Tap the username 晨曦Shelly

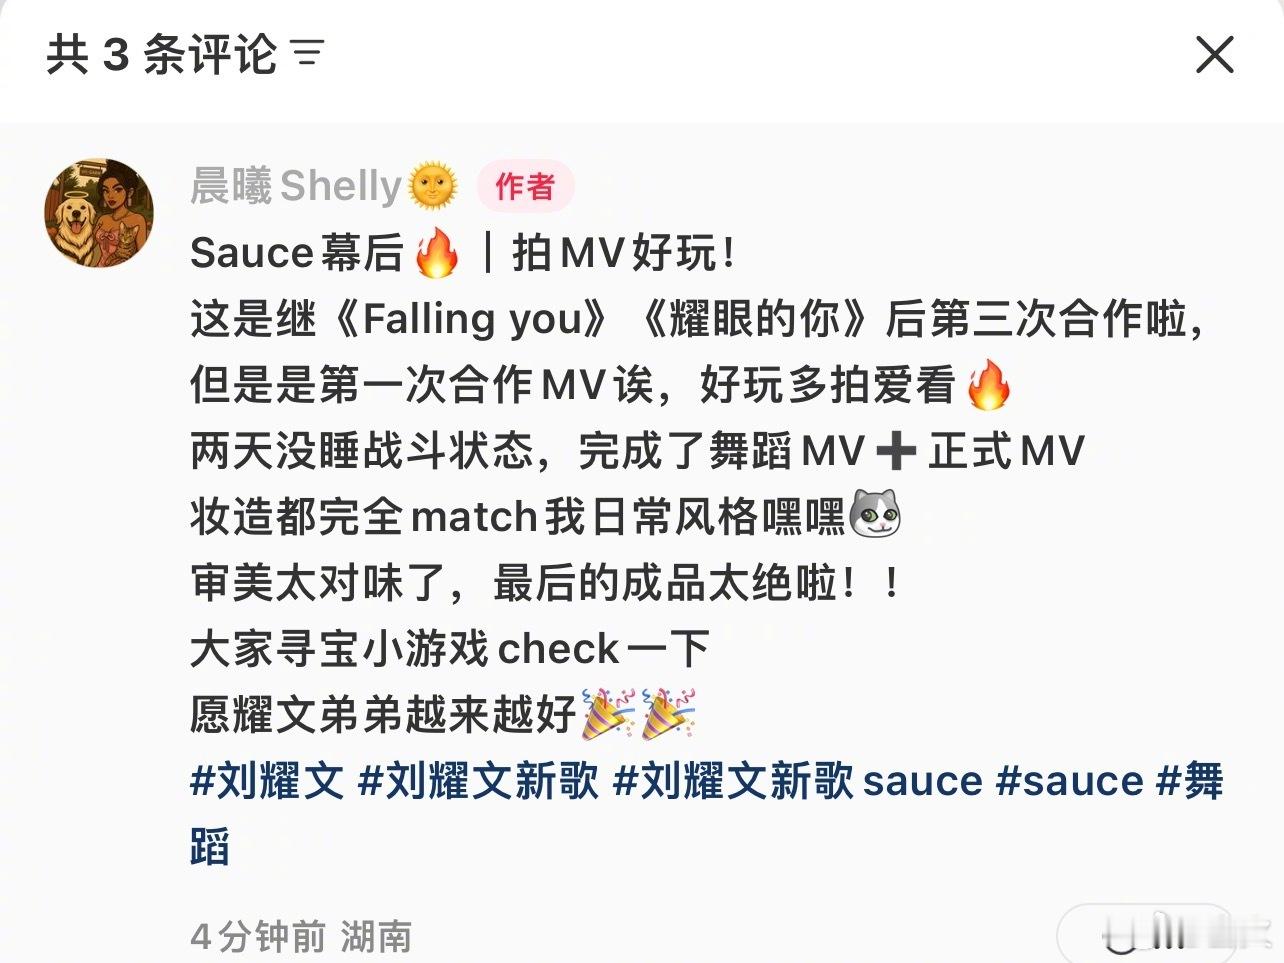pyautogui.click(x=296, y=186)
